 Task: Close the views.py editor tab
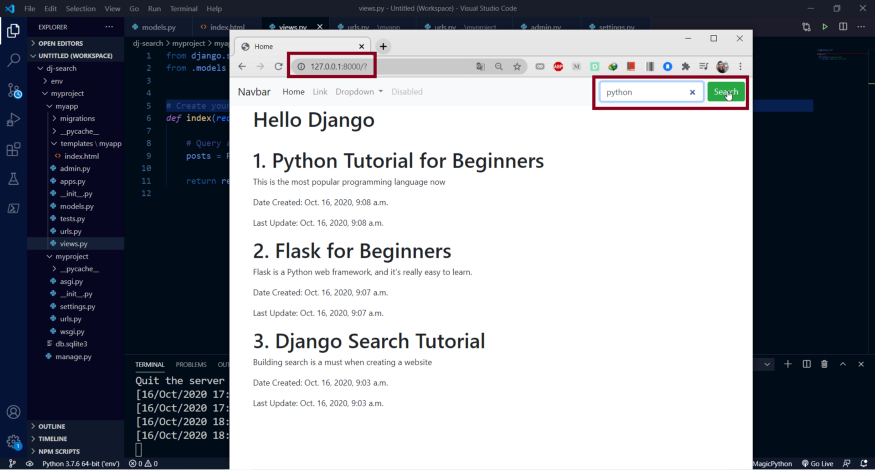pyautogui.click(x=320, y=27)
